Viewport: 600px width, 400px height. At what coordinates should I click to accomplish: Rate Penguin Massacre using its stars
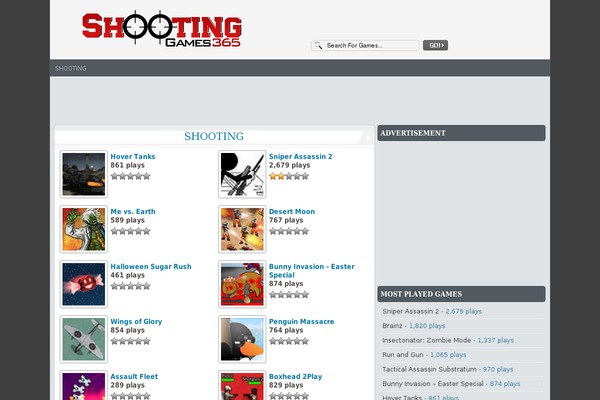click(289, 341)
